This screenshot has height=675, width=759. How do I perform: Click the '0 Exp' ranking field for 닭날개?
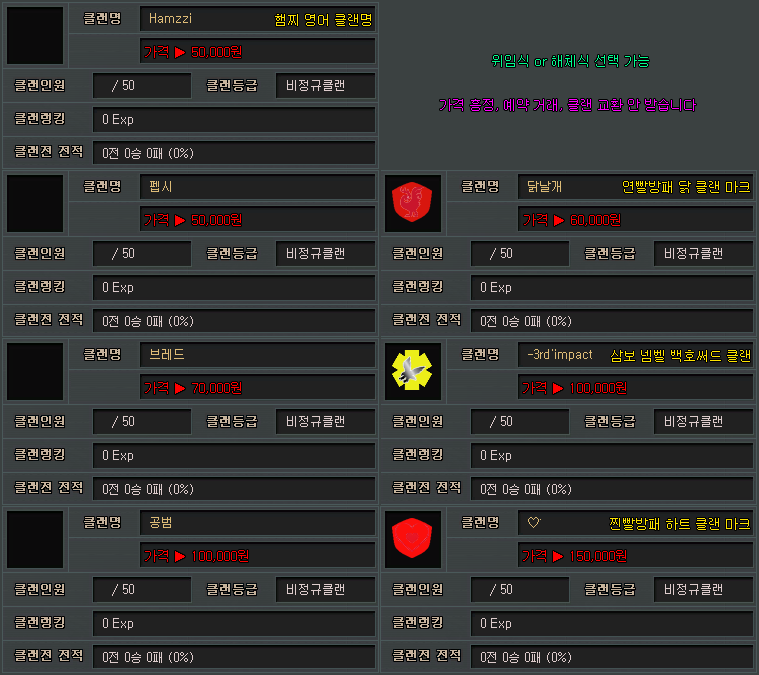[x=611, y=287]
